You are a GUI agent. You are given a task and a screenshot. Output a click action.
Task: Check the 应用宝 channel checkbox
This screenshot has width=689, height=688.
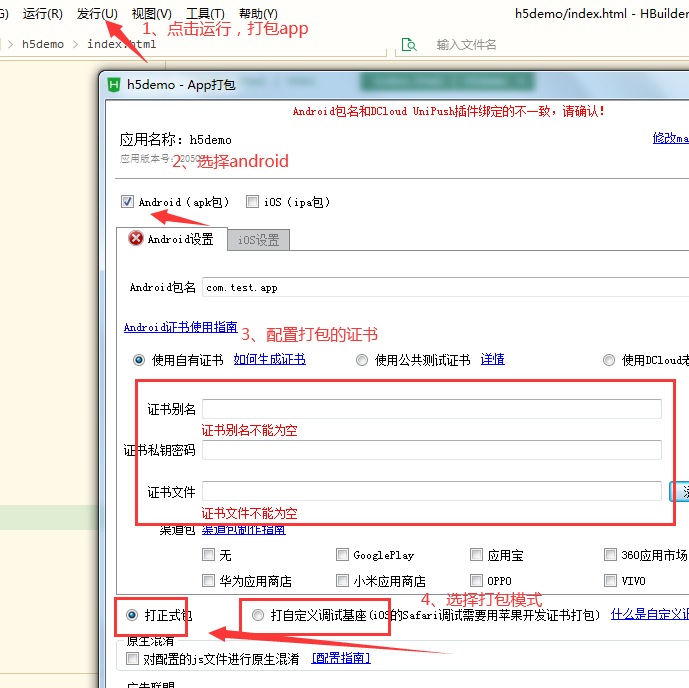tap(476, 554)
